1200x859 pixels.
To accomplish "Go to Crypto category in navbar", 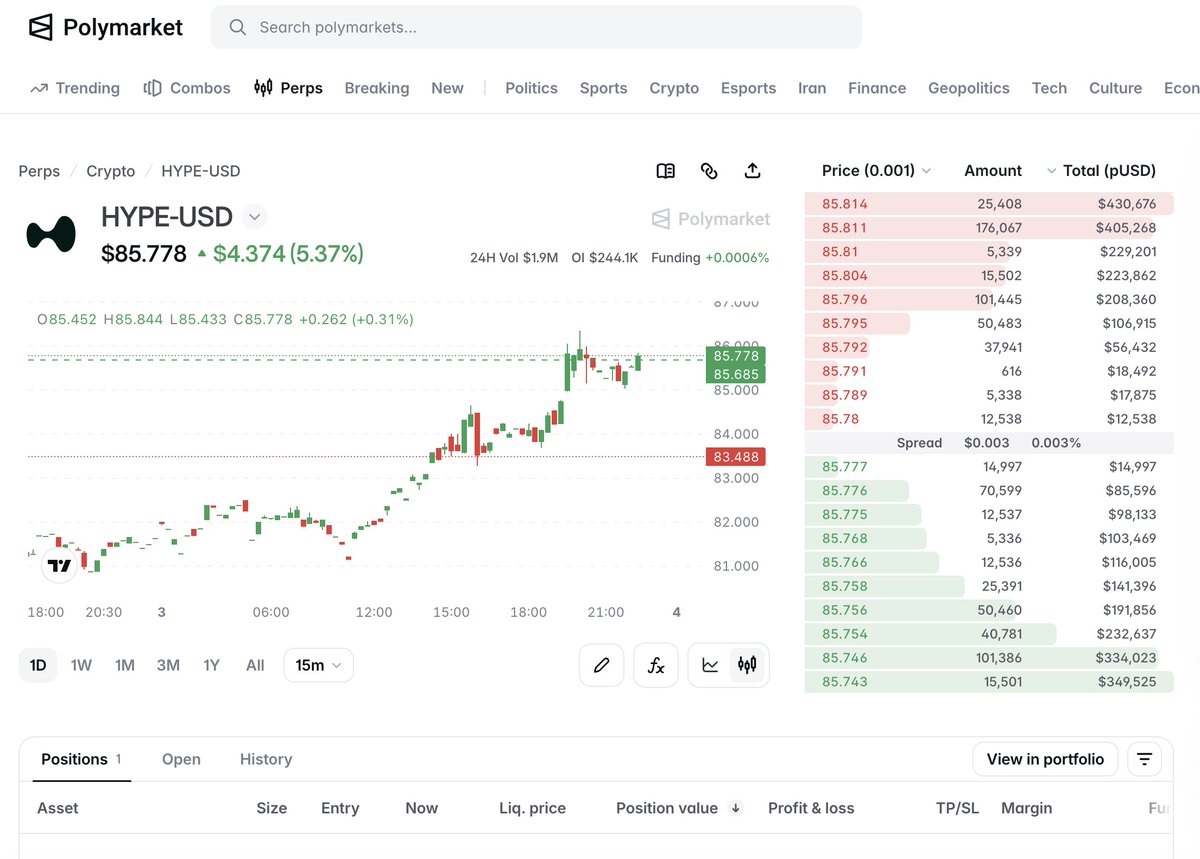I will 674,88.
